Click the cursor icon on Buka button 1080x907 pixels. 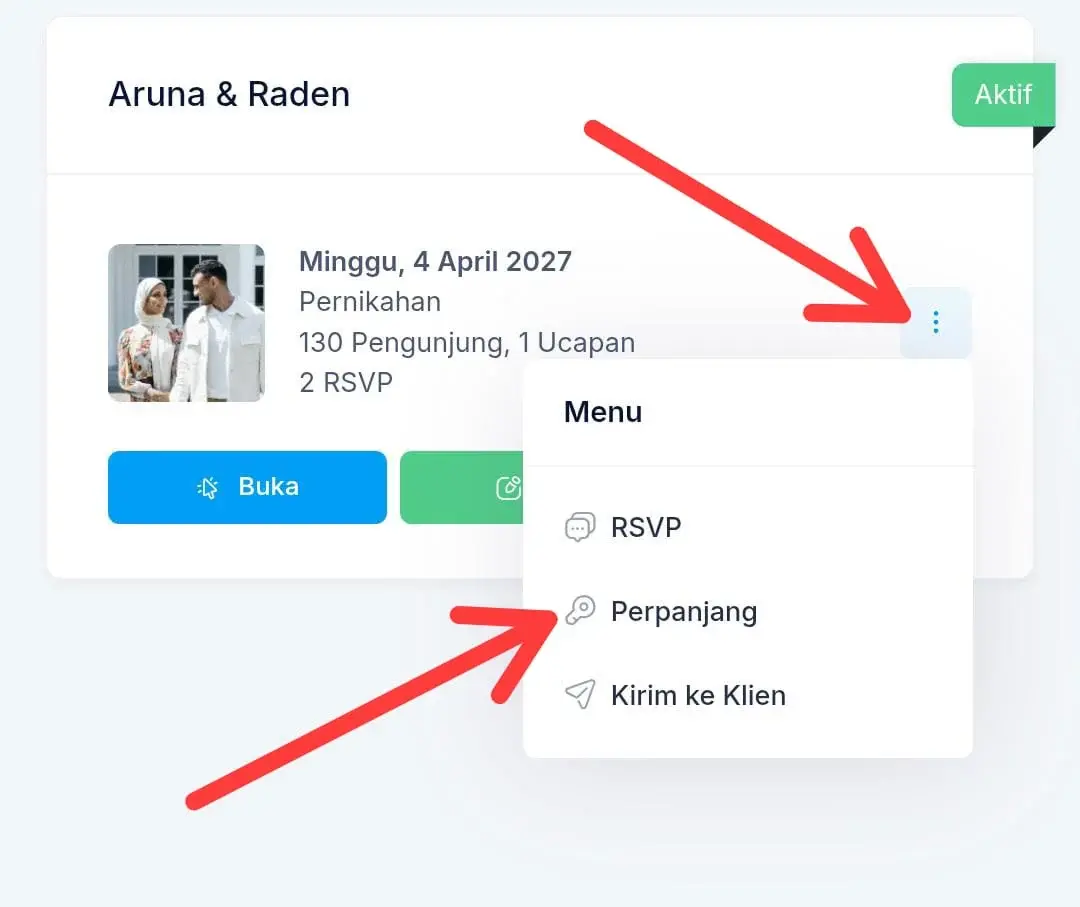[207, 488]
